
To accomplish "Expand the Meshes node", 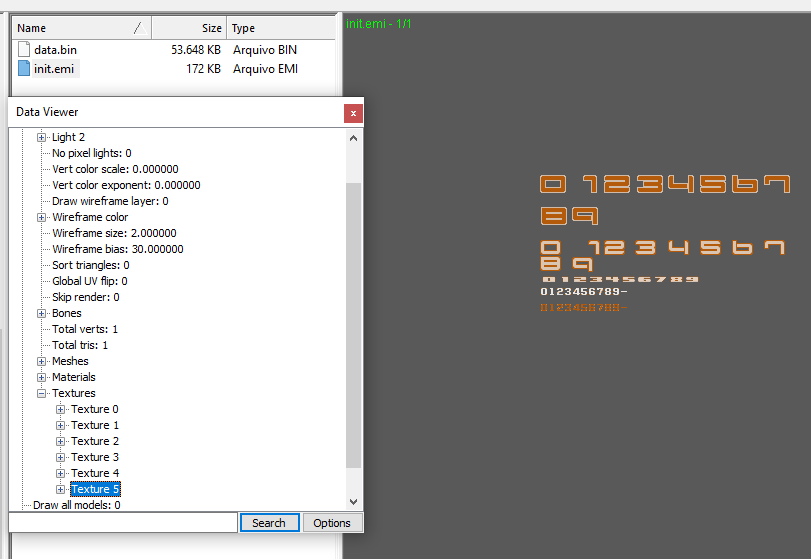I will [41, 361].
